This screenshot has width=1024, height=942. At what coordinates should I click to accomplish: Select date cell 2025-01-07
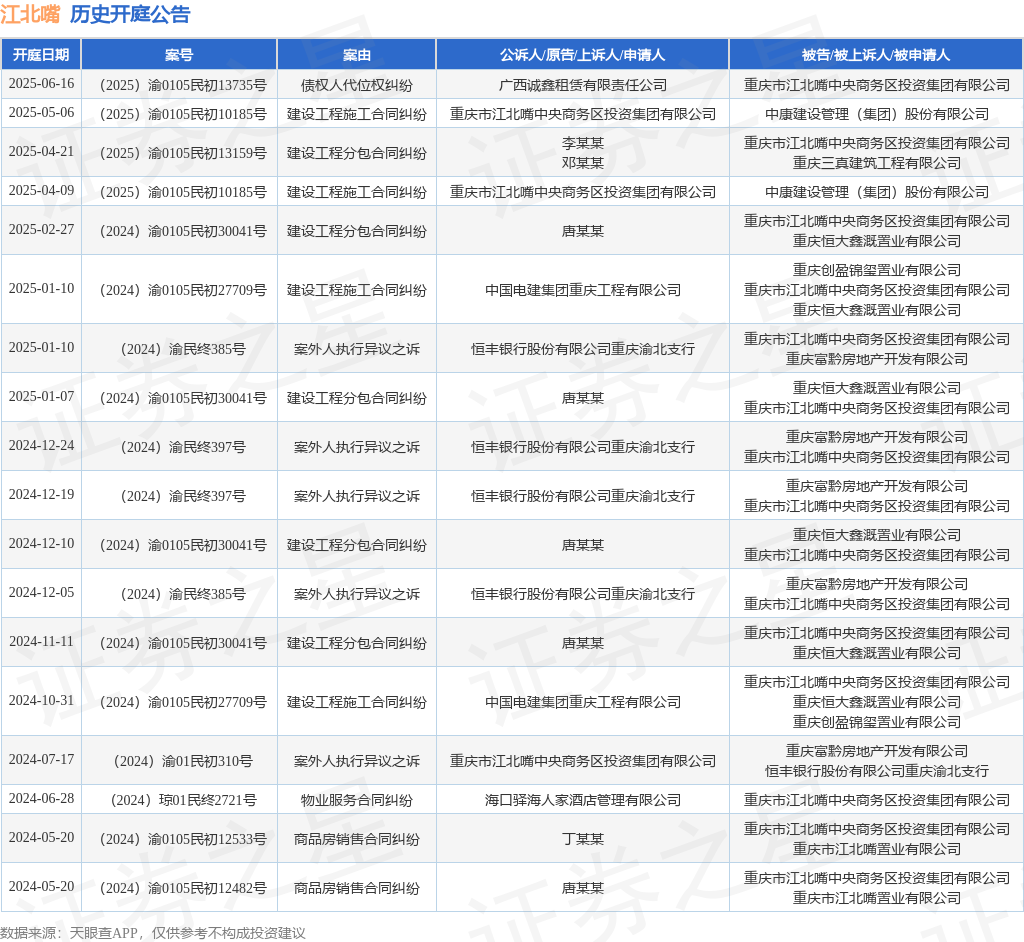click(x=41, y=397)
